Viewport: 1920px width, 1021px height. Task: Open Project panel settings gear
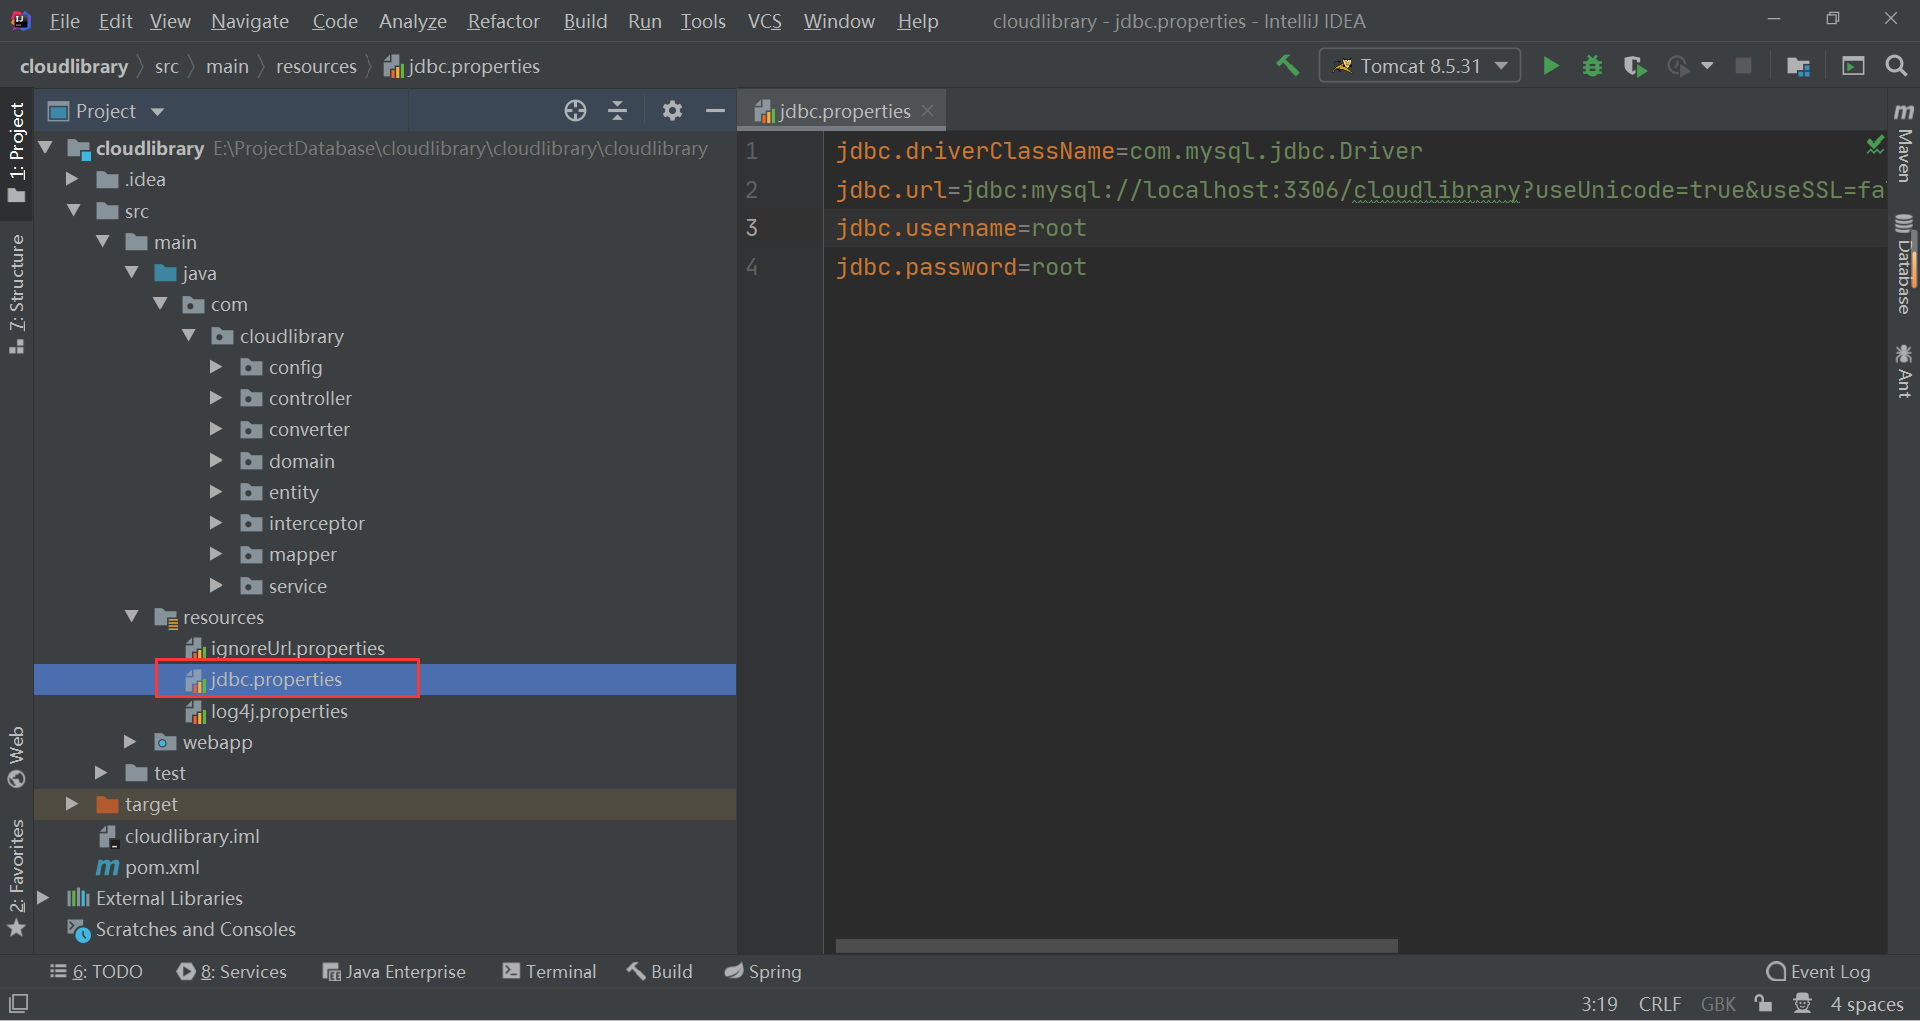click(672, 110)
